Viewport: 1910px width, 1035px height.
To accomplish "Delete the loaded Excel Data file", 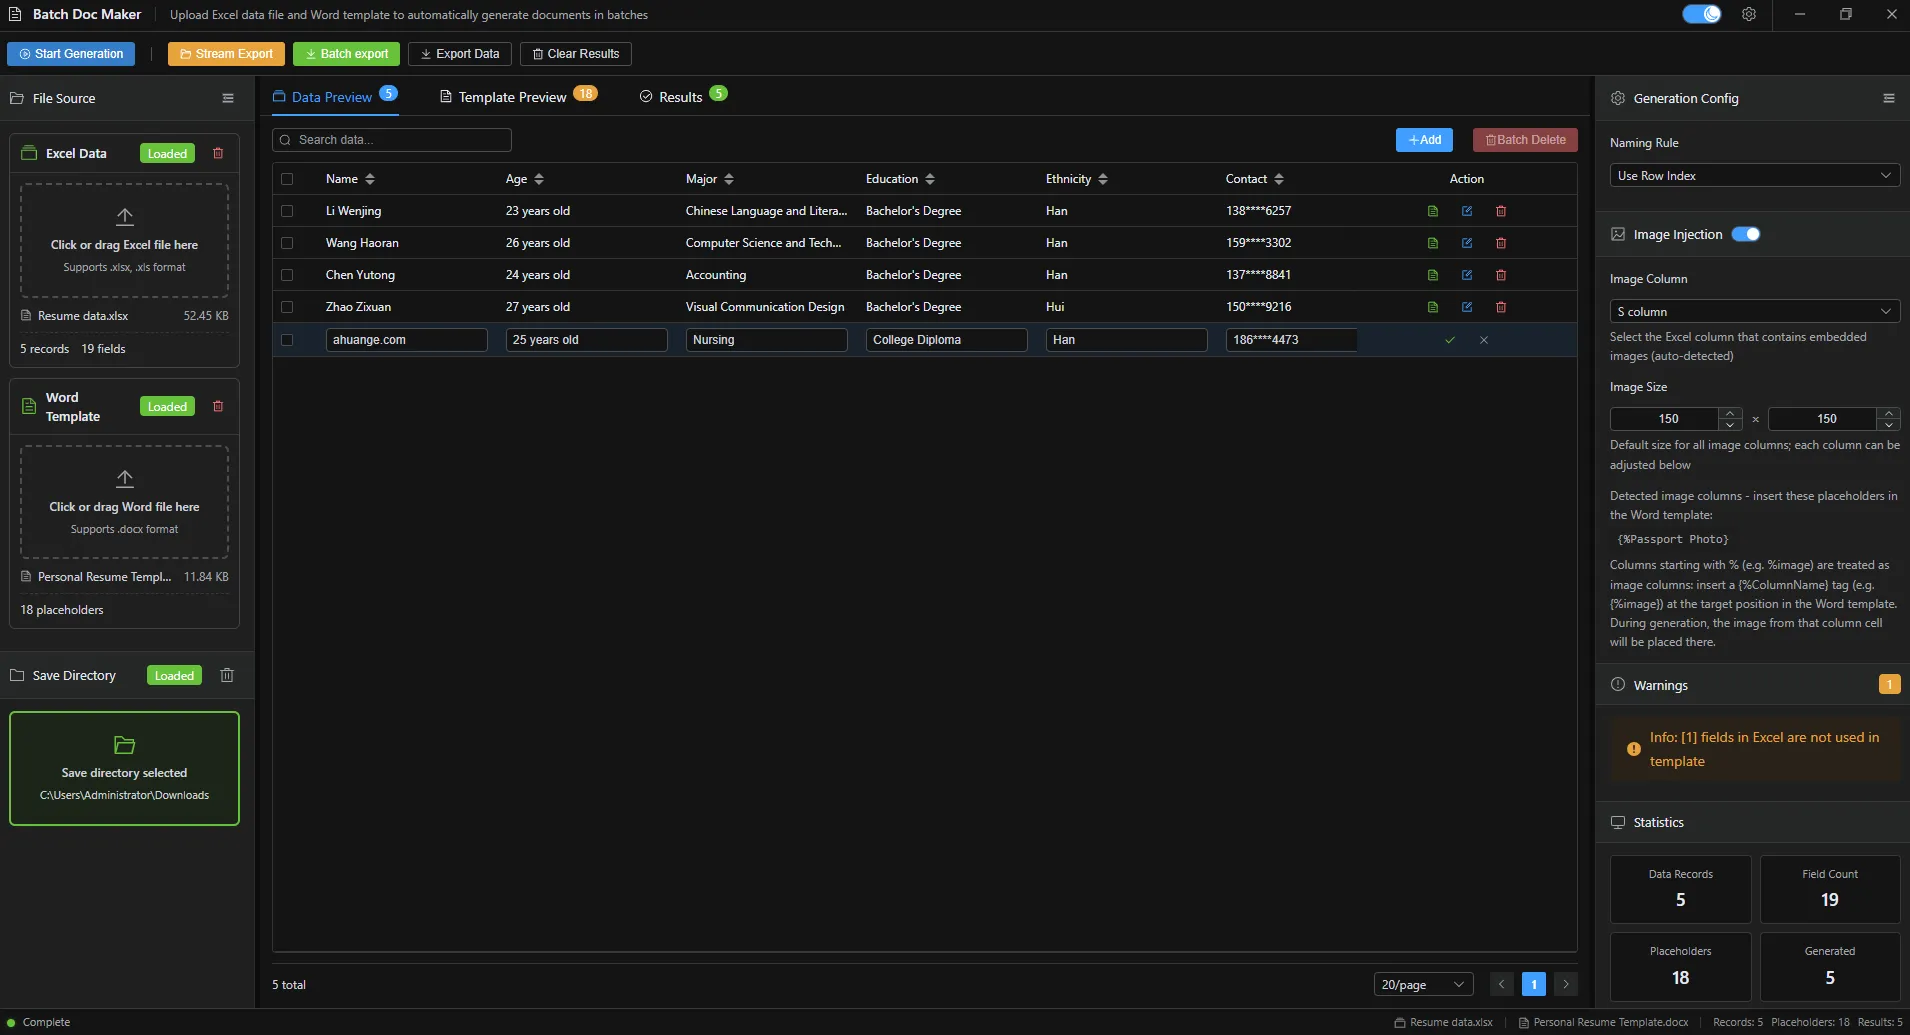I will tap(218, 153).
